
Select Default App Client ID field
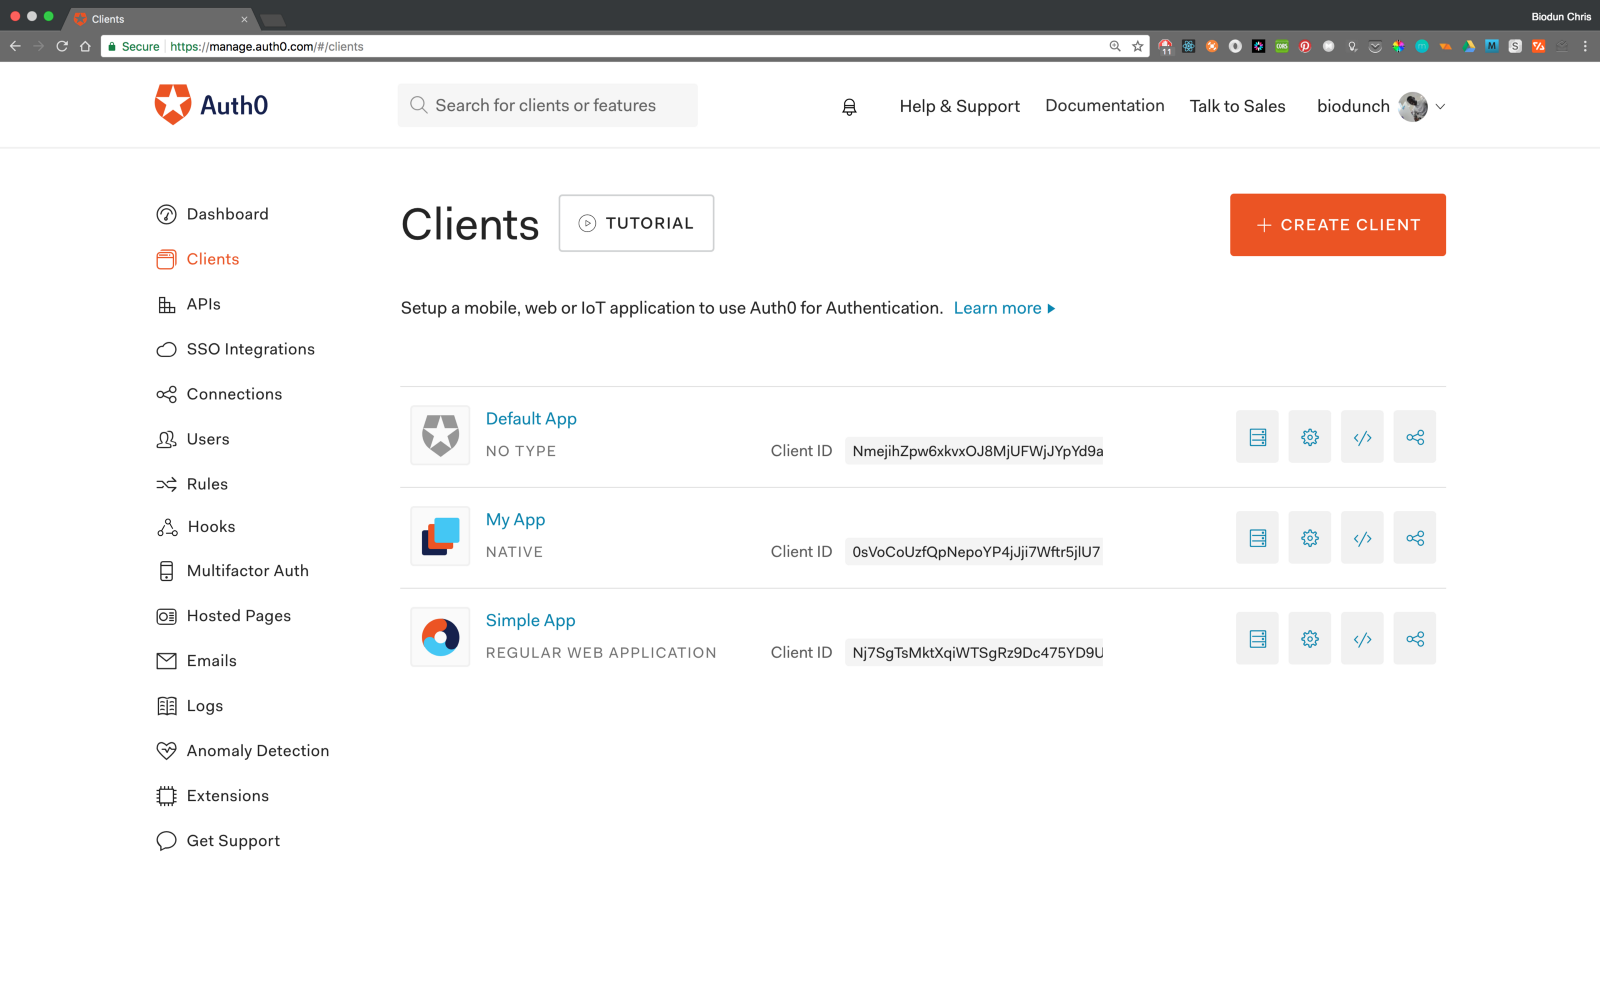tap(974, 451)
